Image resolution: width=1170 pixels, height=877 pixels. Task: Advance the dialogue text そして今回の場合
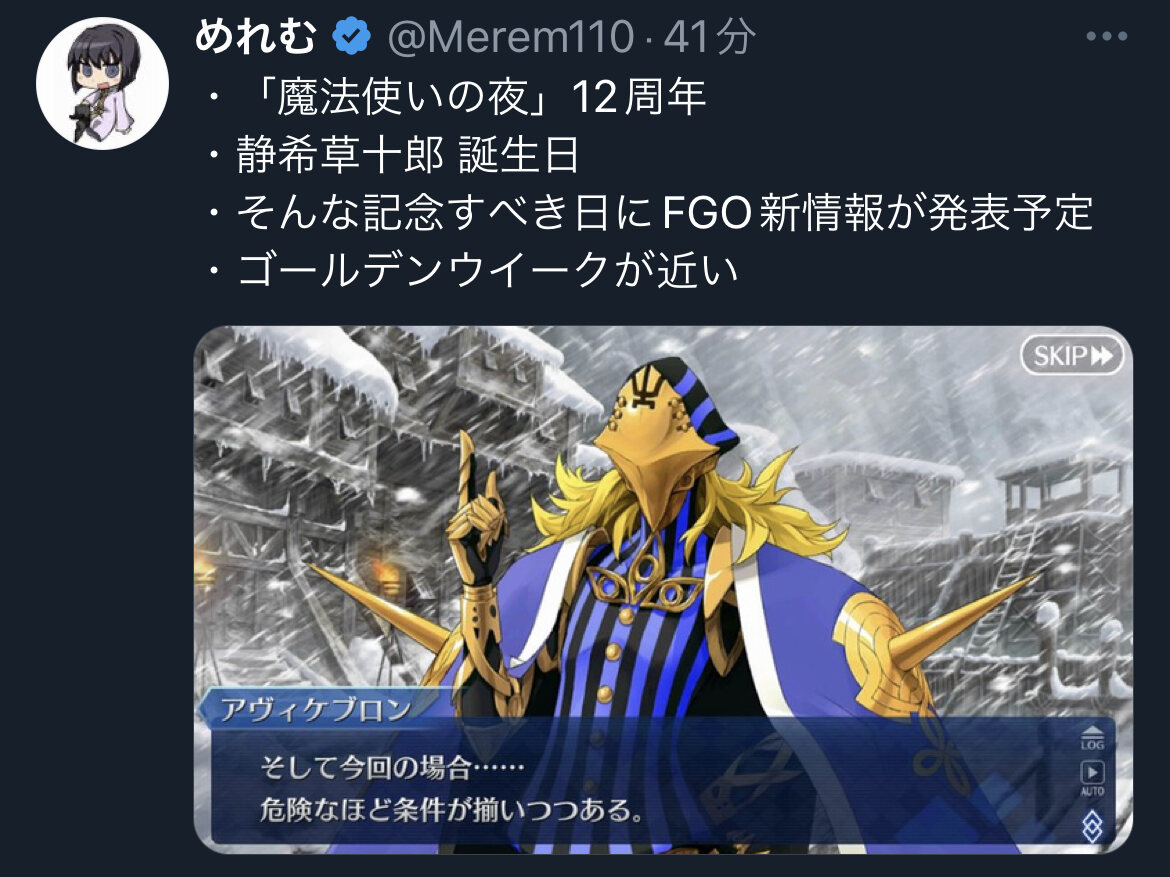(x=391, y=767)
